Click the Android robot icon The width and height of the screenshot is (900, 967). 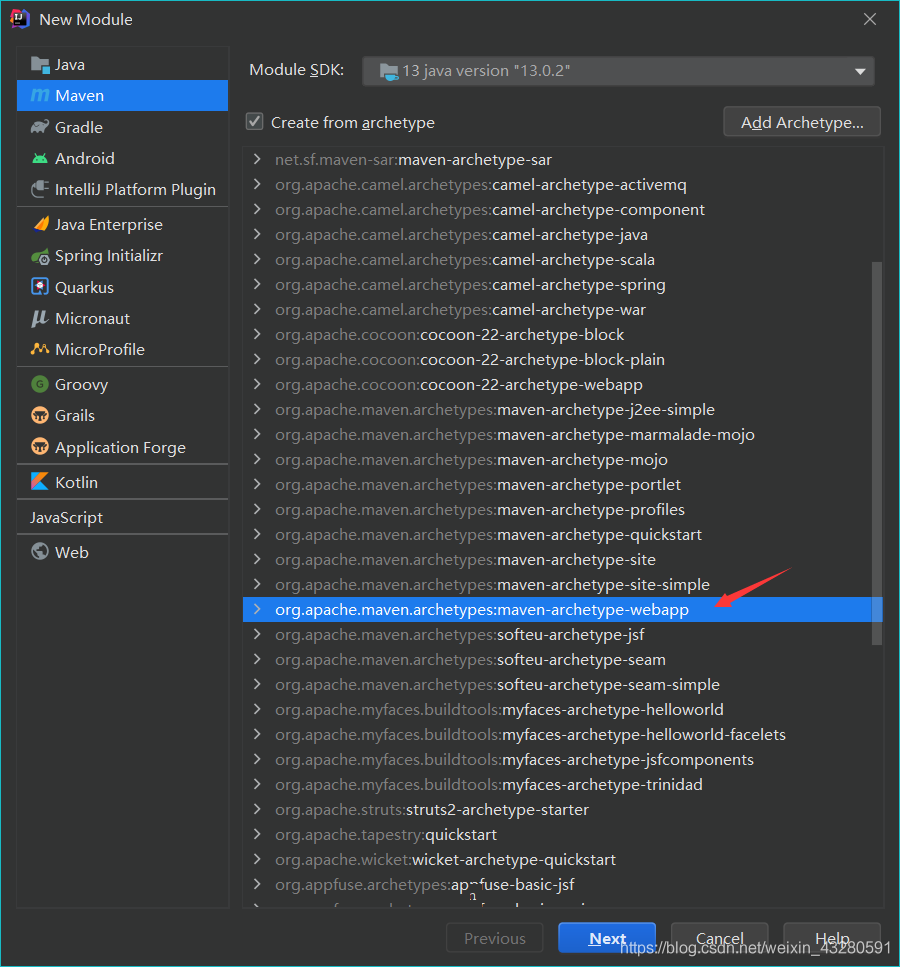click(x=40, y=158)
